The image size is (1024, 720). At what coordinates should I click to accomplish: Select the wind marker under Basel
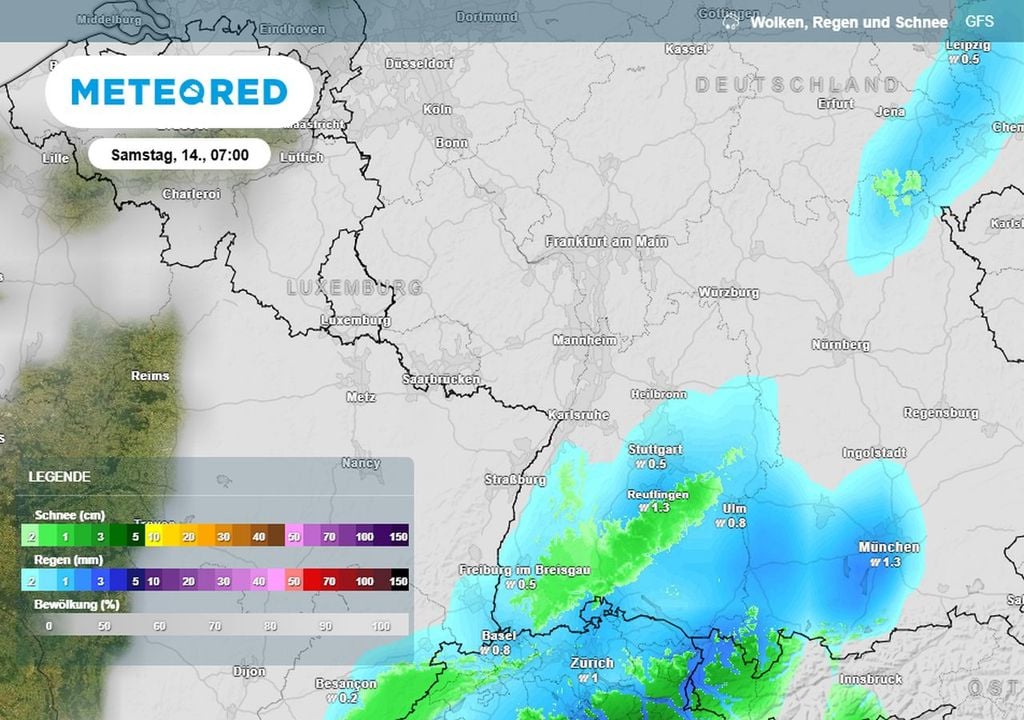coord(486,649)
